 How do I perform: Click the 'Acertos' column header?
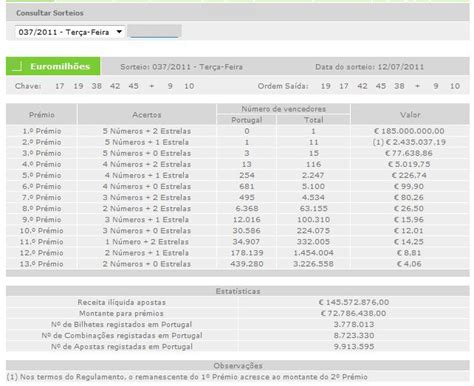point(147,115)
